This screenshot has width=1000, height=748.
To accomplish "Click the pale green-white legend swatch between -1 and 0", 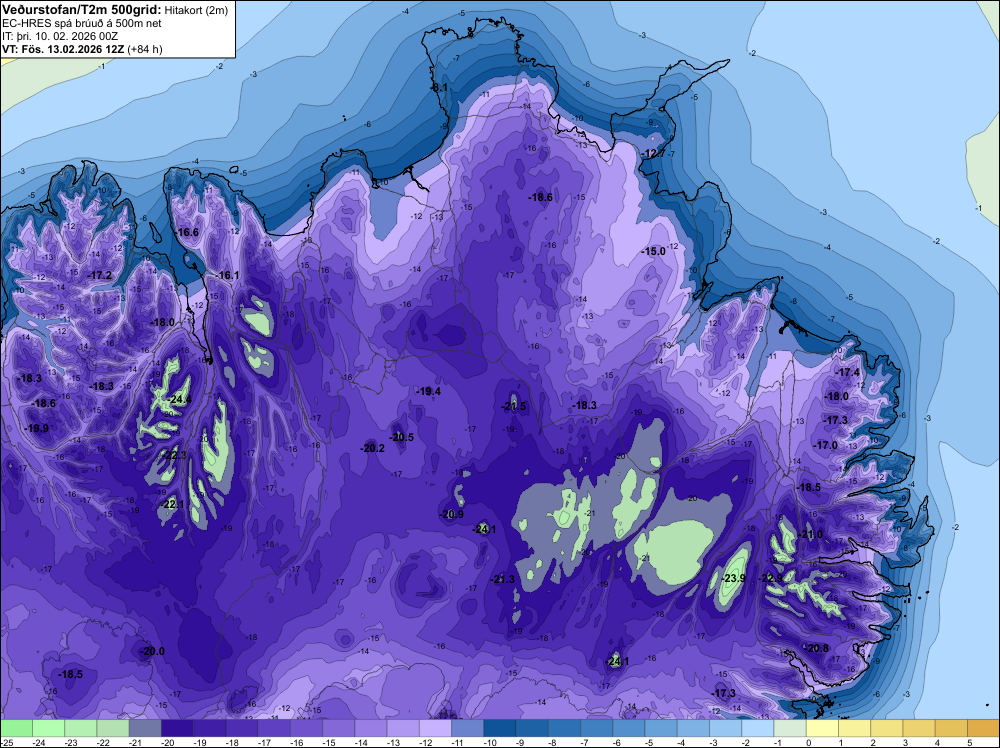I will click(x=790, y=728).
